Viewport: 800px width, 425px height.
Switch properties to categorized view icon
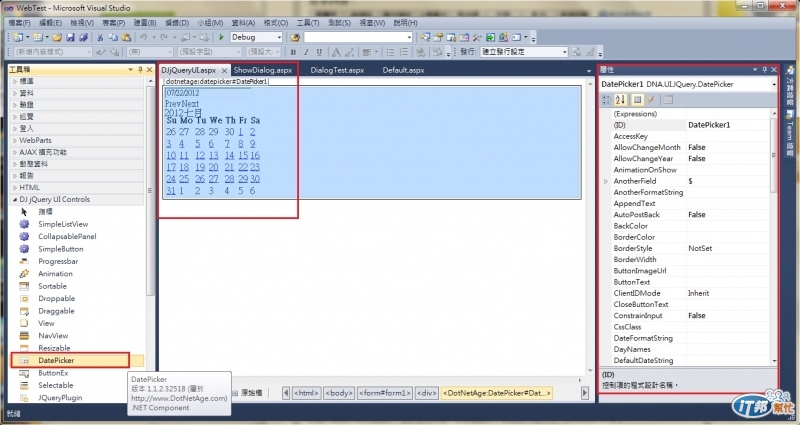607,100
